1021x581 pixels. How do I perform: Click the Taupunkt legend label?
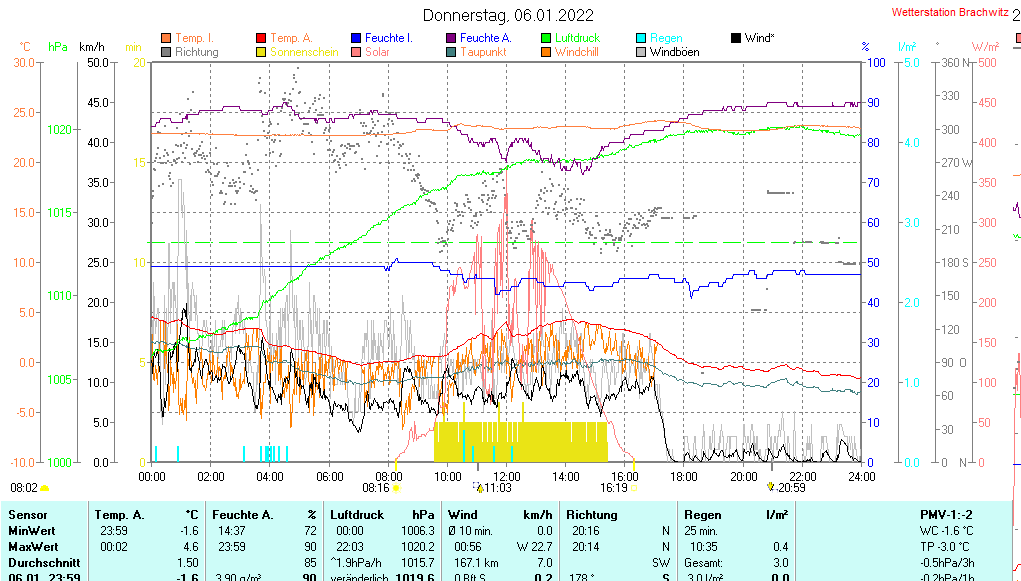(483, 52)
